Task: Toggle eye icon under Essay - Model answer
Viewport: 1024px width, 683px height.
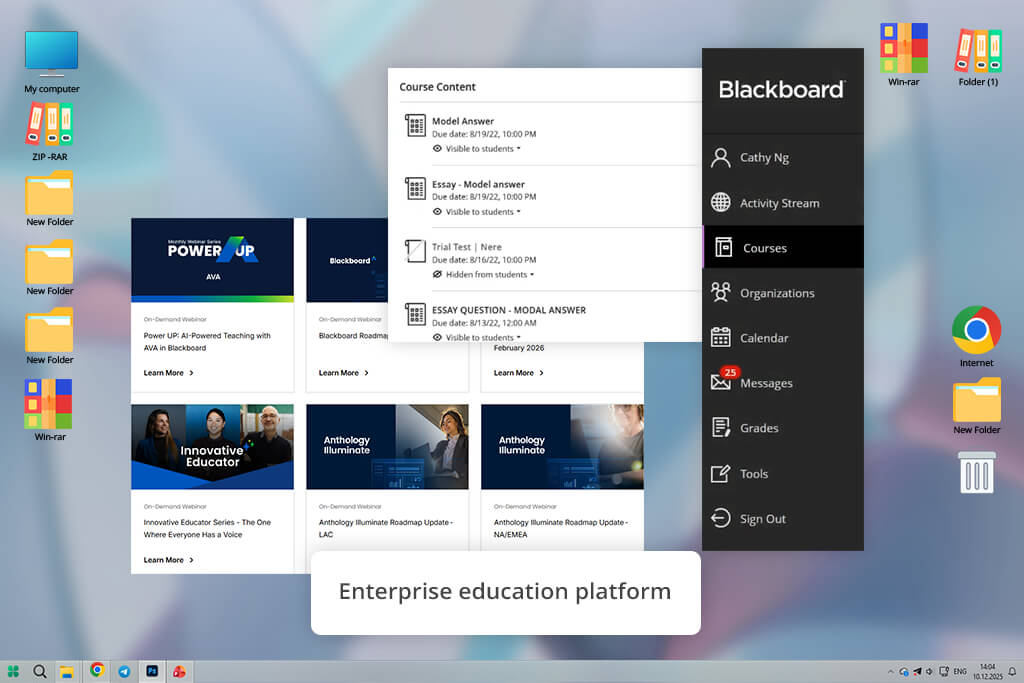Action: point(437,212)
